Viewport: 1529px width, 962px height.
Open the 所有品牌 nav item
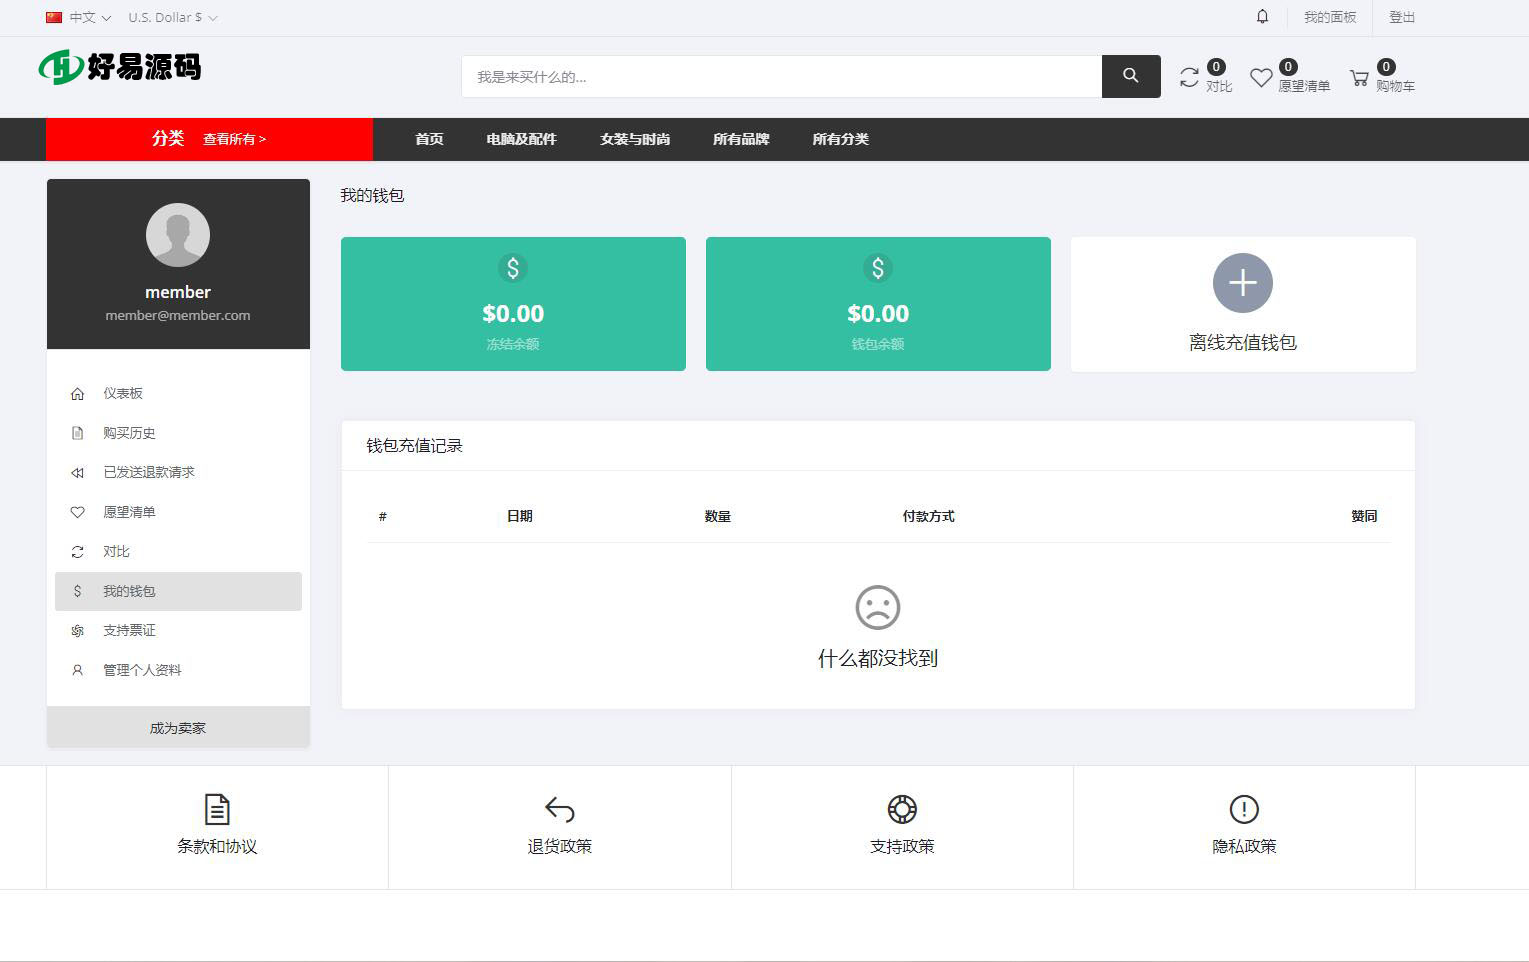pos(741,139)
